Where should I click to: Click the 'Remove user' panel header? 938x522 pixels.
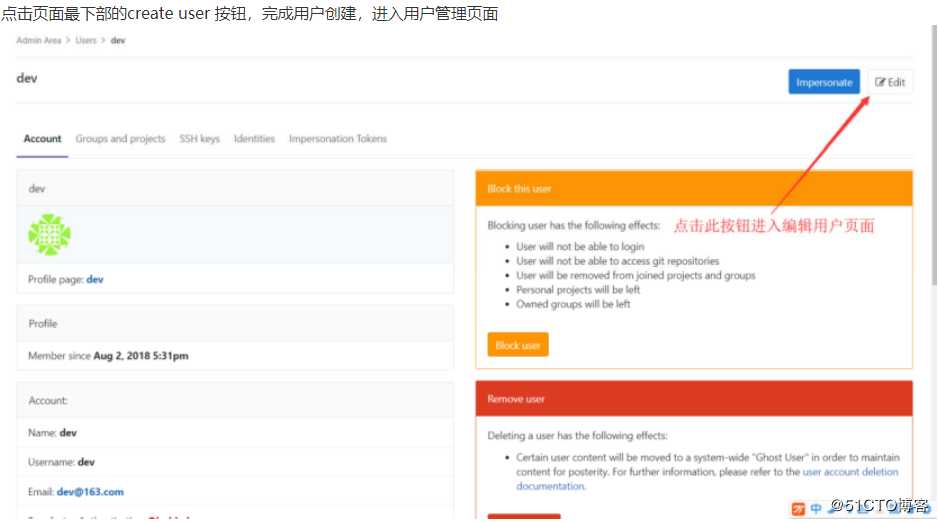pos(694,399)
